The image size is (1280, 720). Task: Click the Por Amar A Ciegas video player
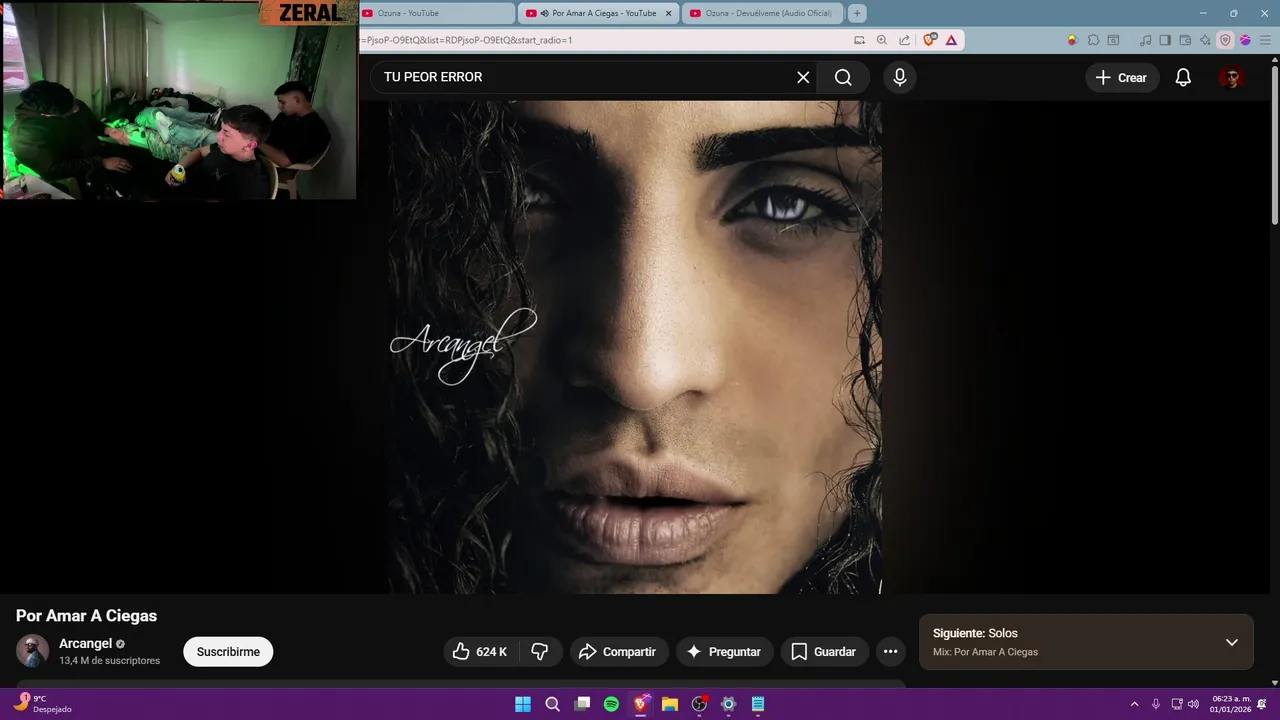pos(635,347)
